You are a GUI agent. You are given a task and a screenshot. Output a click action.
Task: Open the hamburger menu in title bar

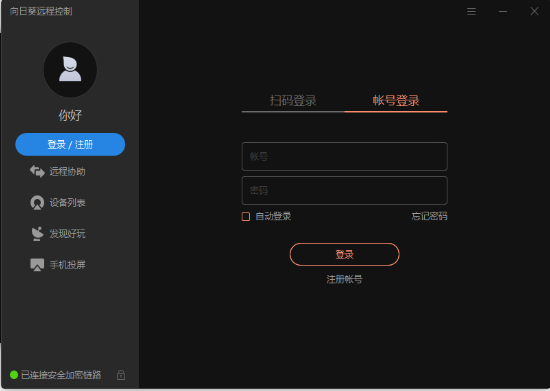pos(471,12)
